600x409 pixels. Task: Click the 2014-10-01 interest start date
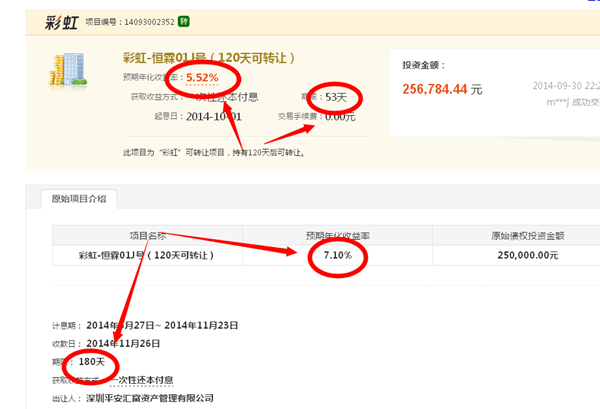tap(214, 117)
